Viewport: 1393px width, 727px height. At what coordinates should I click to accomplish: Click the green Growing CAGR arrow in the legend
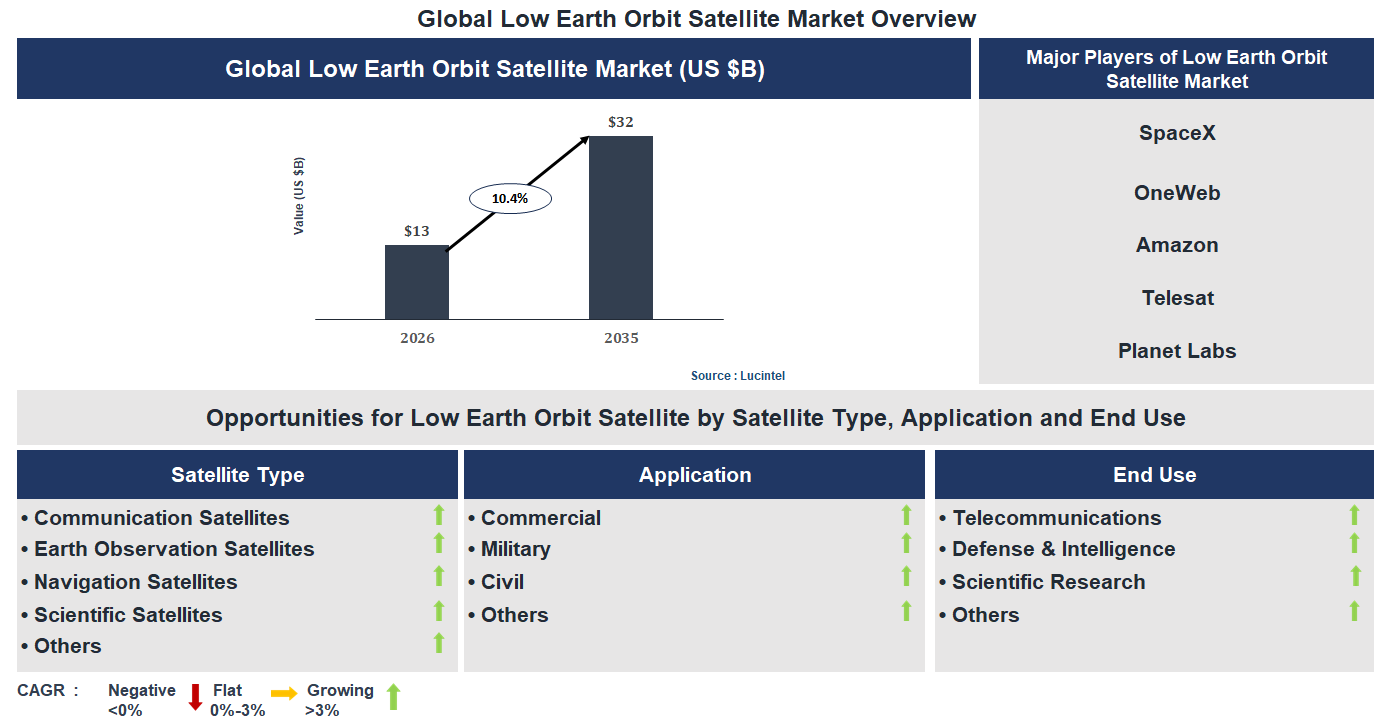coord(395,696)
